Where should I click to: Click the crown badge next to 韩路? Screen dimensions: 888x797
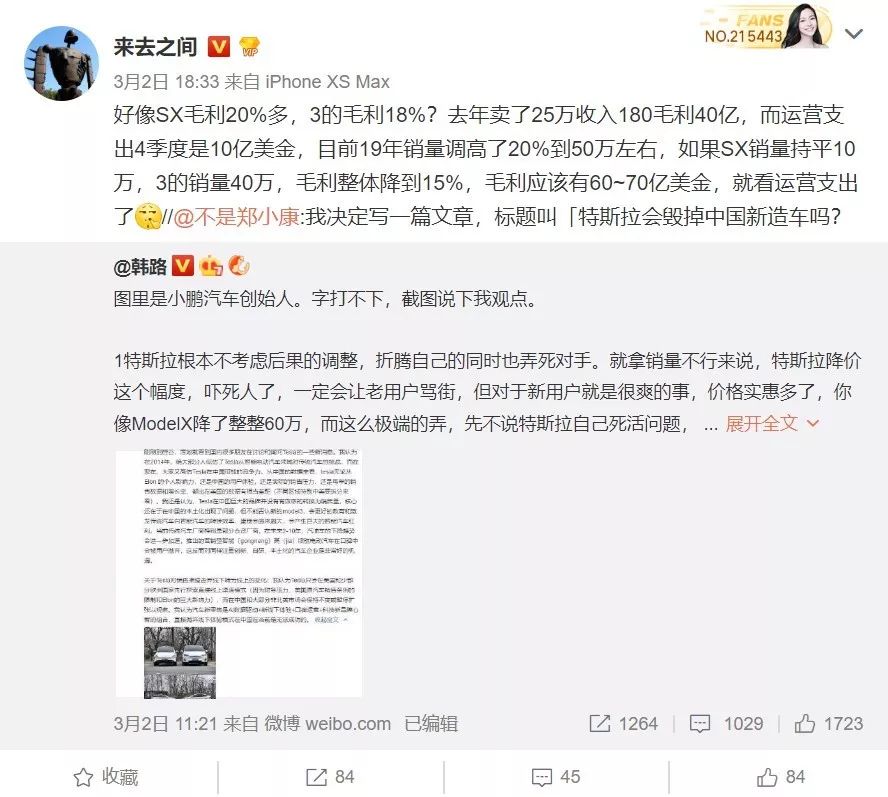[x=211, y=266]
